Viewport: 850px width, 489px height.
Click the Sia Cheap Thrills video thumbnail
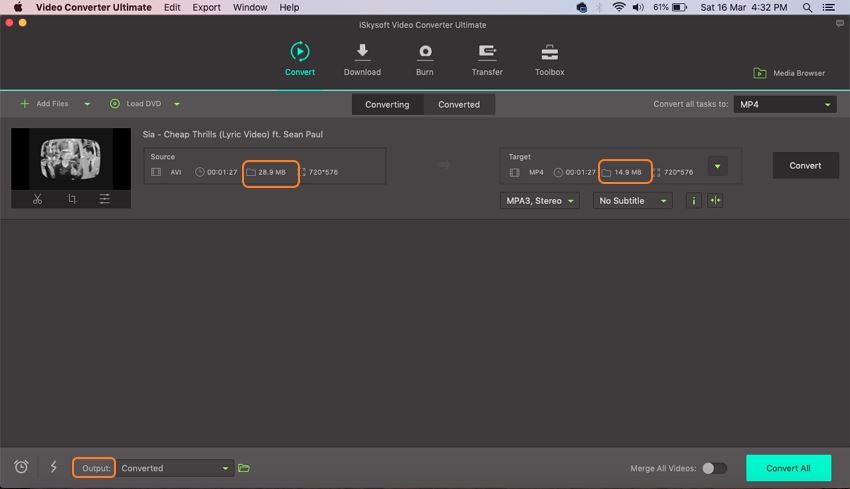pos(71,158)
